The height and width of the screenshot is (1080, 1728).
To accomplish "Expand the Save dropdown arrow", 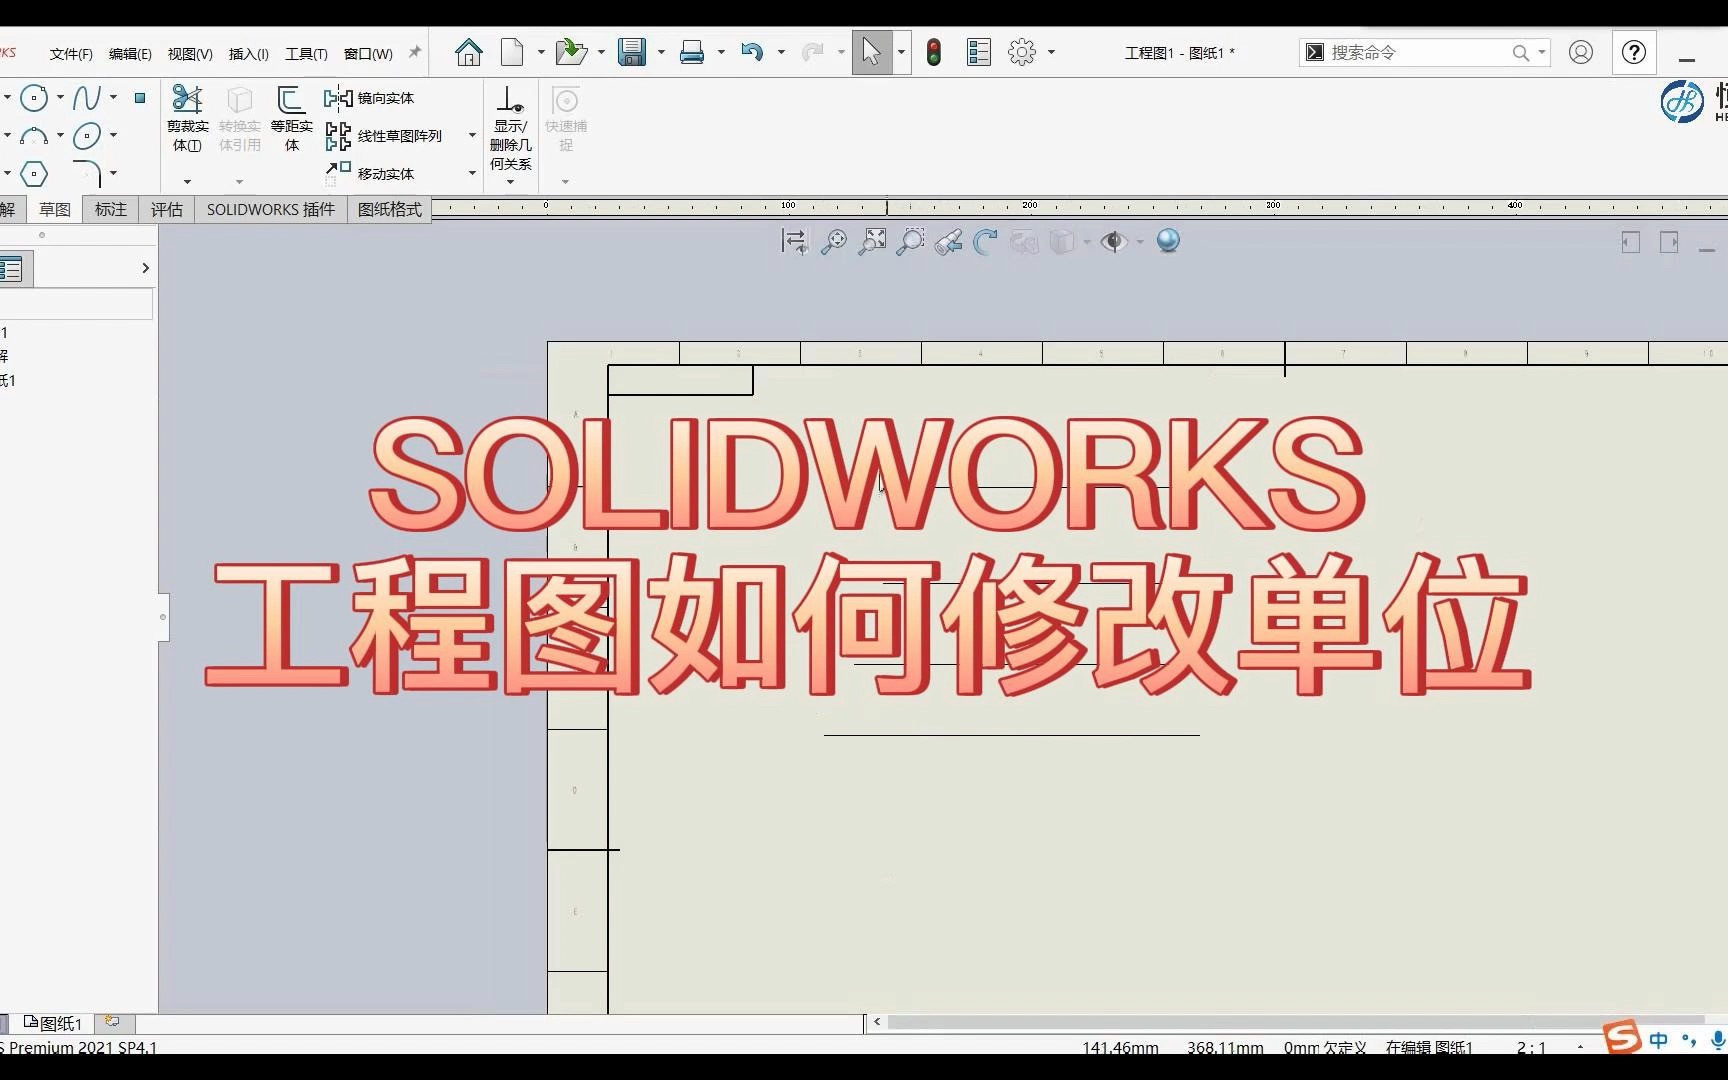I will point(661,52).
